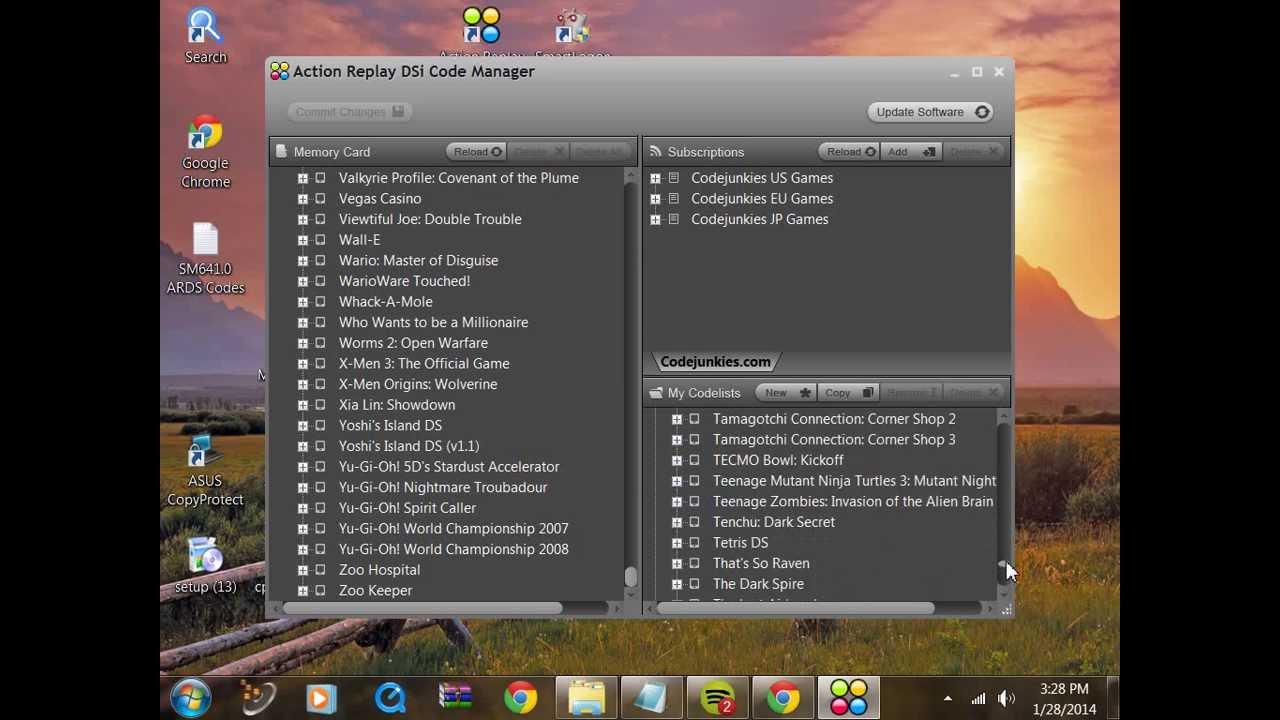Viewport: 1280px width, 720px height.
Task: Click the network signal tray icon
Action: pos(978,699)
